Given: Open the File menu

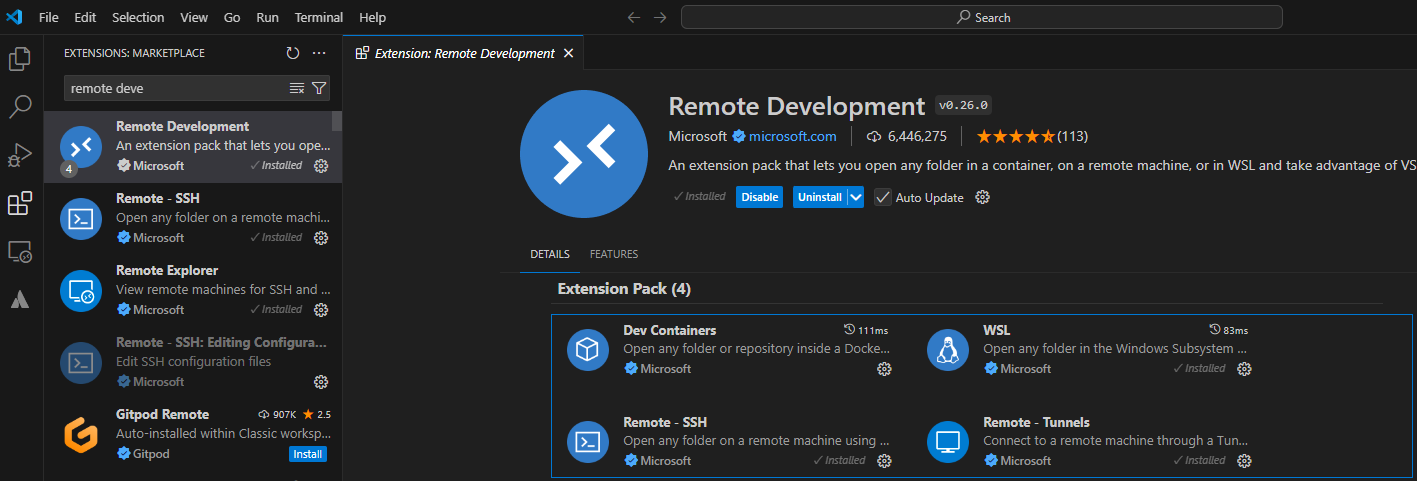Looking at the screenshot, I should pyautogui.click(x=48, y=17).
